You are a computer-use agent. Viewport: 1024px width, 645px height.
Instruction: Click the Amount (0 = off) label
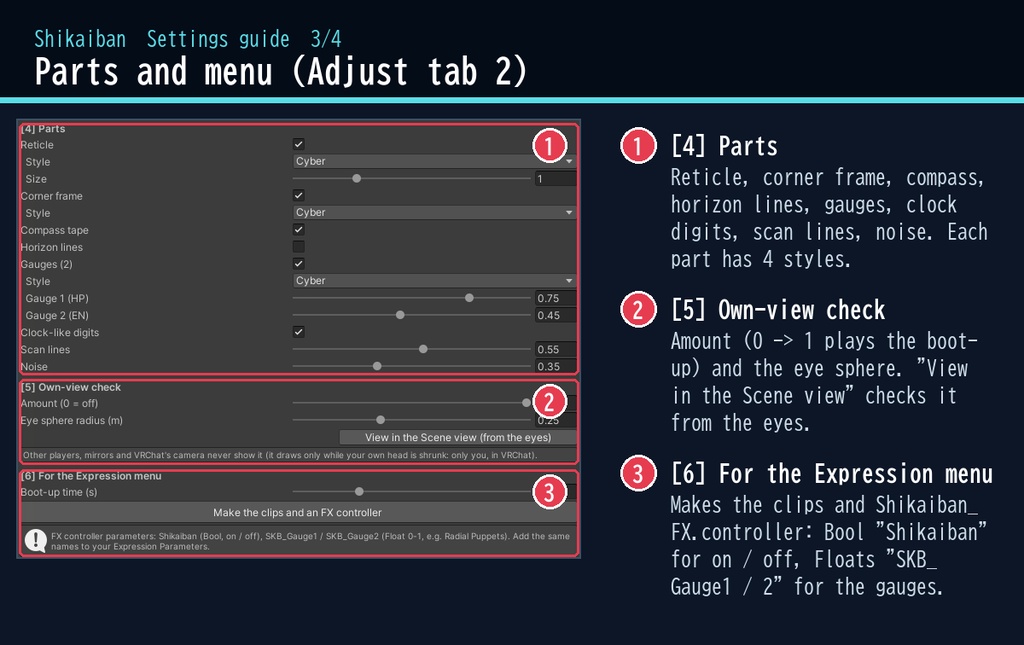(x=59, y=403)
